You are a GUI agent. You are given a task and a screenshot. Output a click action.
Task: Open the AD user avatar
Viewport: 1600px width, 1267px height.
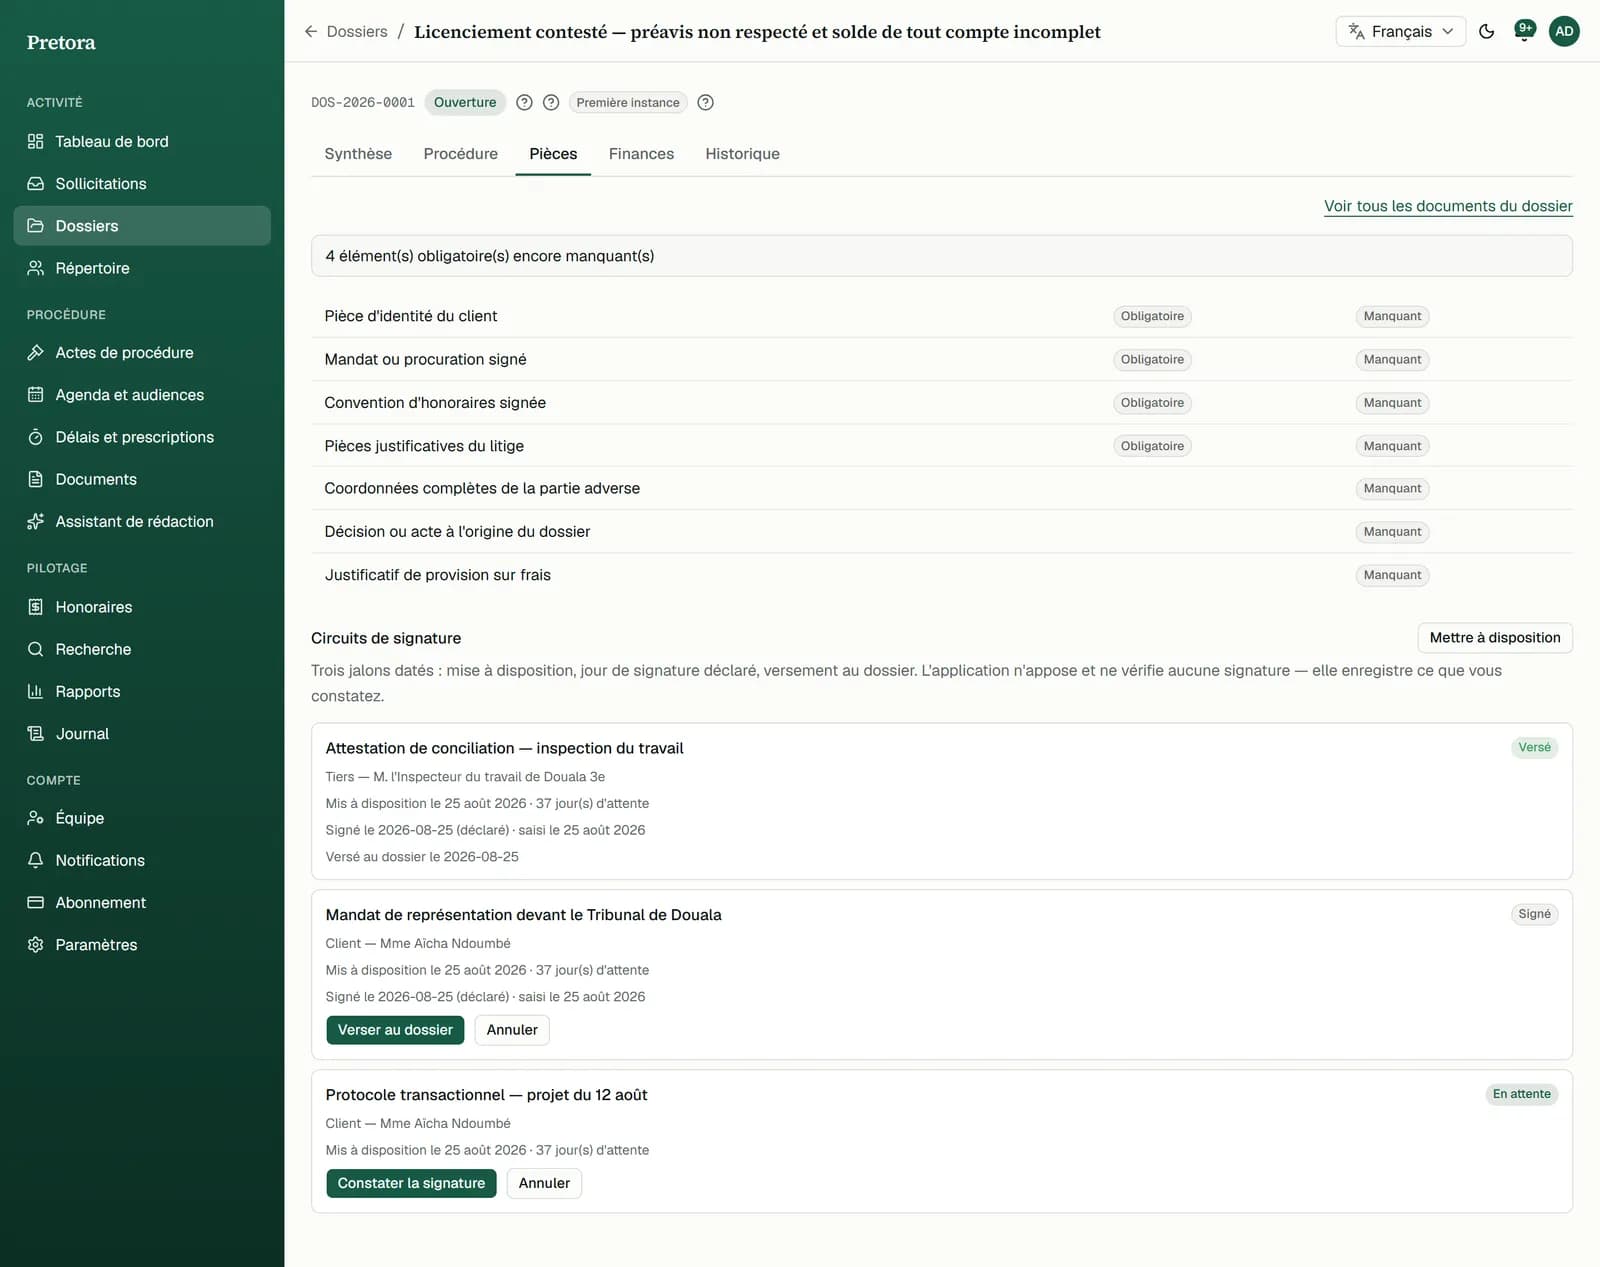click(x=1564, y=31)
